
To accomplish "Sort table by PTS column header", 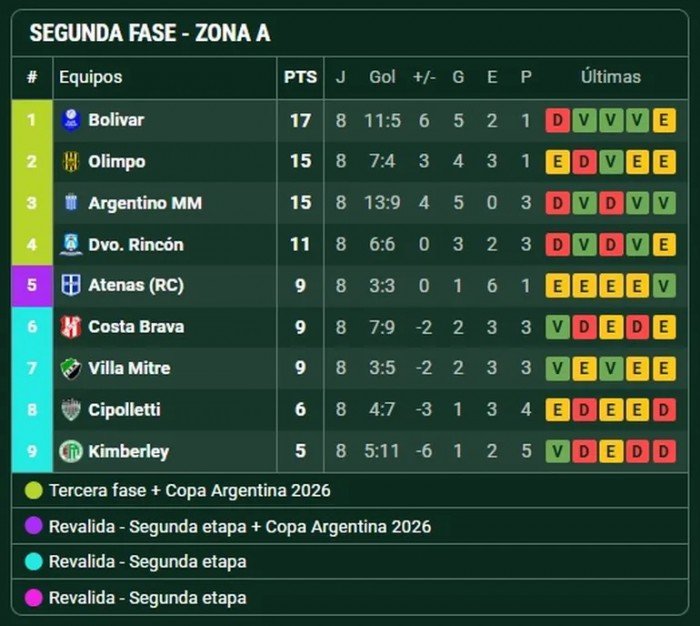I will (x=300, y=77).
